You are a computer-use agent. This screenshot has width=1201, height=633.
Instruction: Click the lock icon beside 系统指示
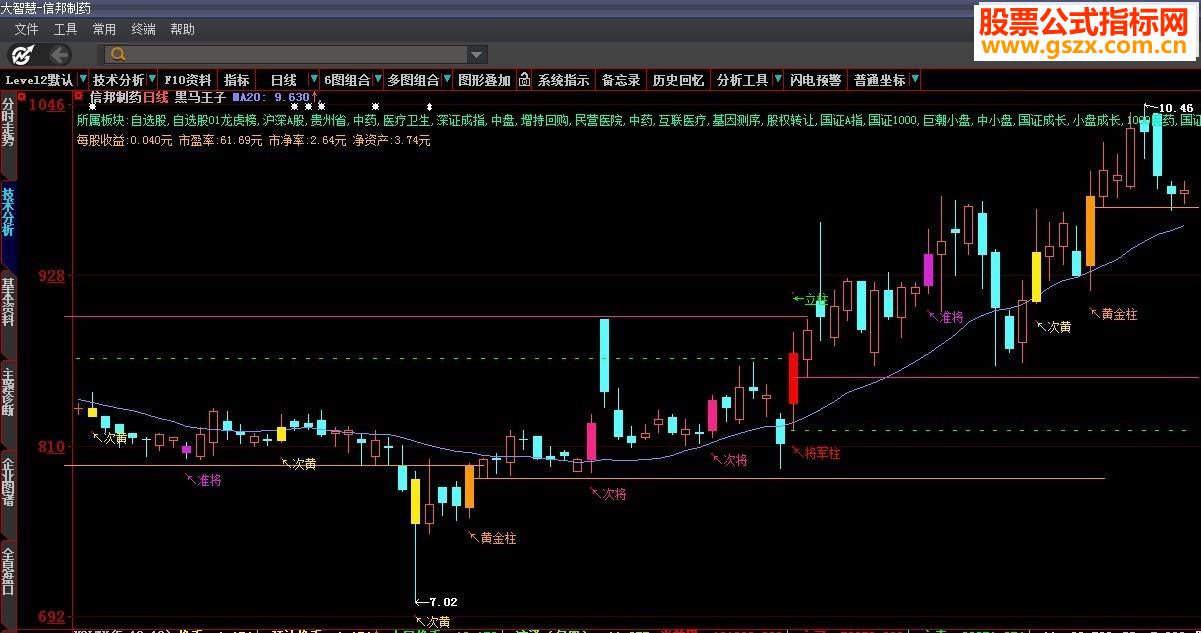point(524,80)
